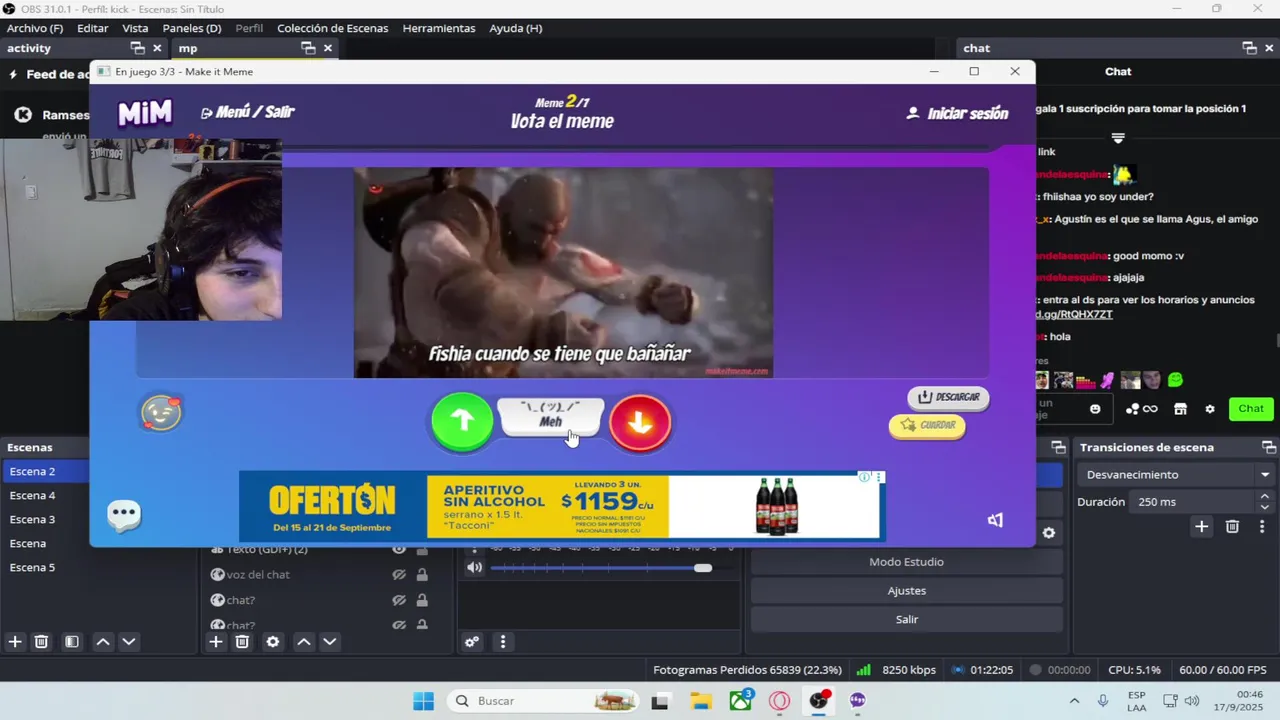Vote Meh on the current meme
1280x720 pixels.
tap(551, 416)
